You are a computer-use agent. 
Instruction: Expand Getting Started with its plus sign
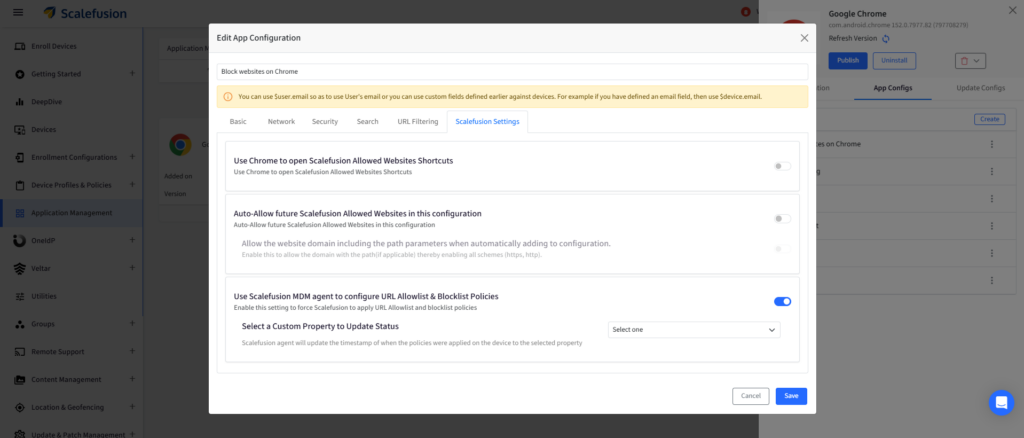(x=132, y=74)
